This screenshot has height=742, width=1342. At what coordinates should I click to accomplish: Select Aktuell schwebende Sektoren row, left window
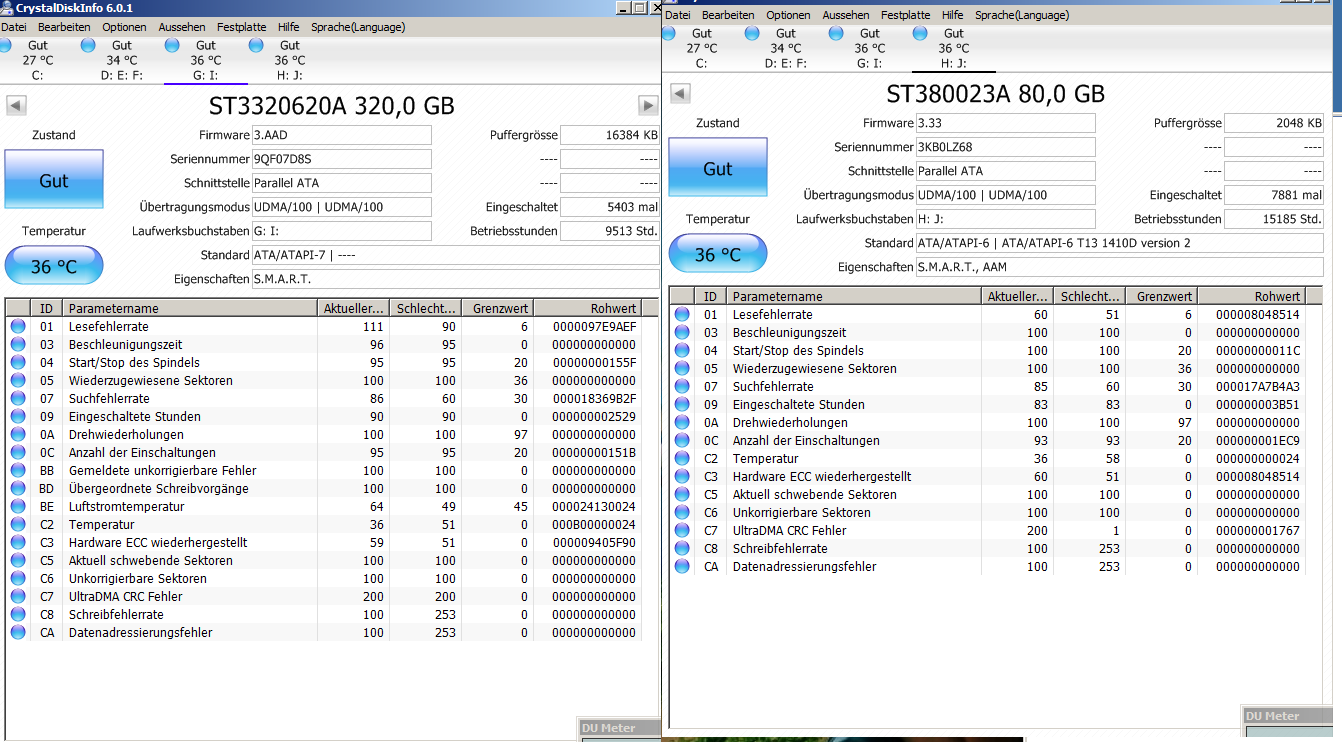pyautogui.click(x=324, y=560)
